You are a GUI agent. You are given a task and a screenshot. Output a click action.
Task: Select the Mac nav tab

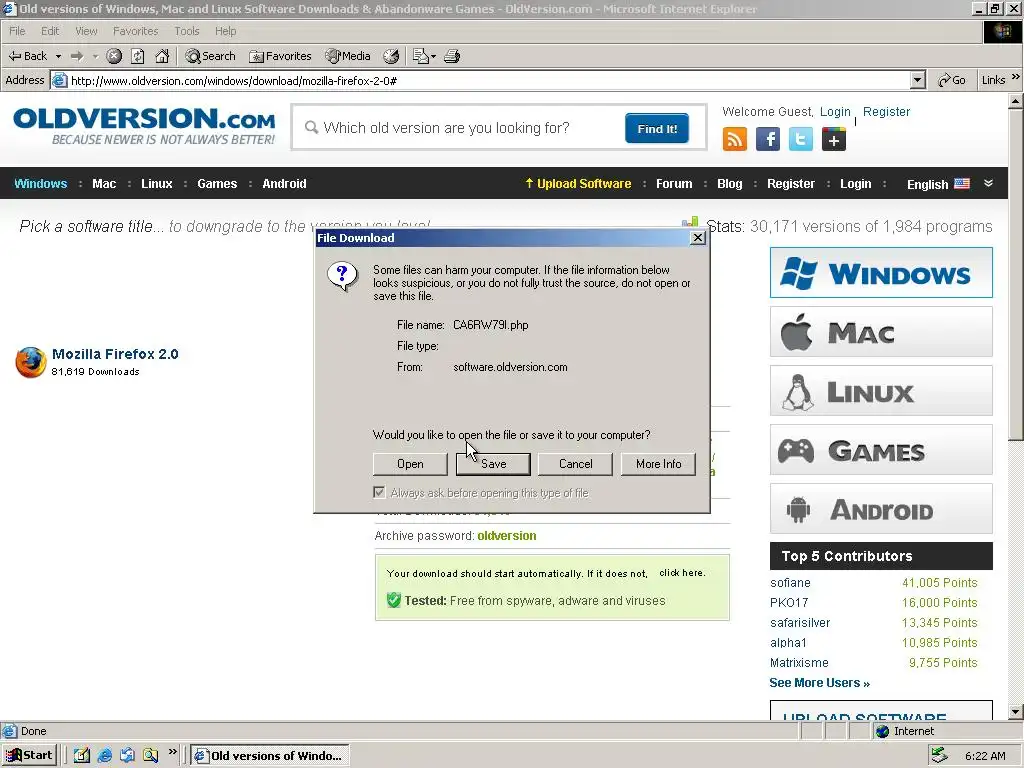[104, 184]
